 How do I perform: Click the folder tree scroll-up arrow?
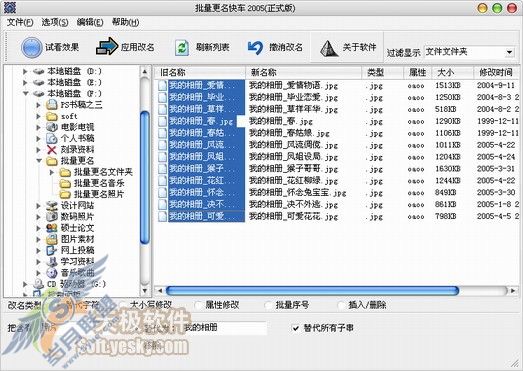(x=145, y=71)
